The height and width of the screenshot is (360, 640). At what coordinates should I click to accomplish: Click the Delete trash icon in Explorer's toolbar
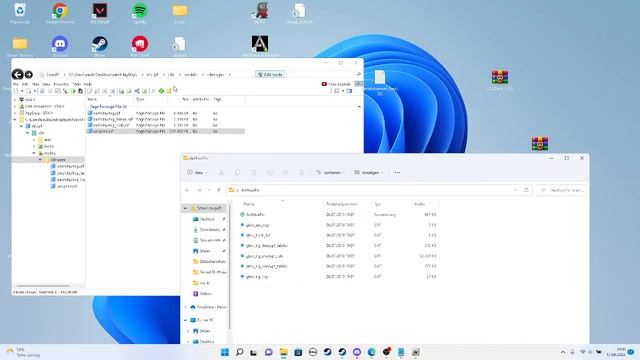click(301, 173)
